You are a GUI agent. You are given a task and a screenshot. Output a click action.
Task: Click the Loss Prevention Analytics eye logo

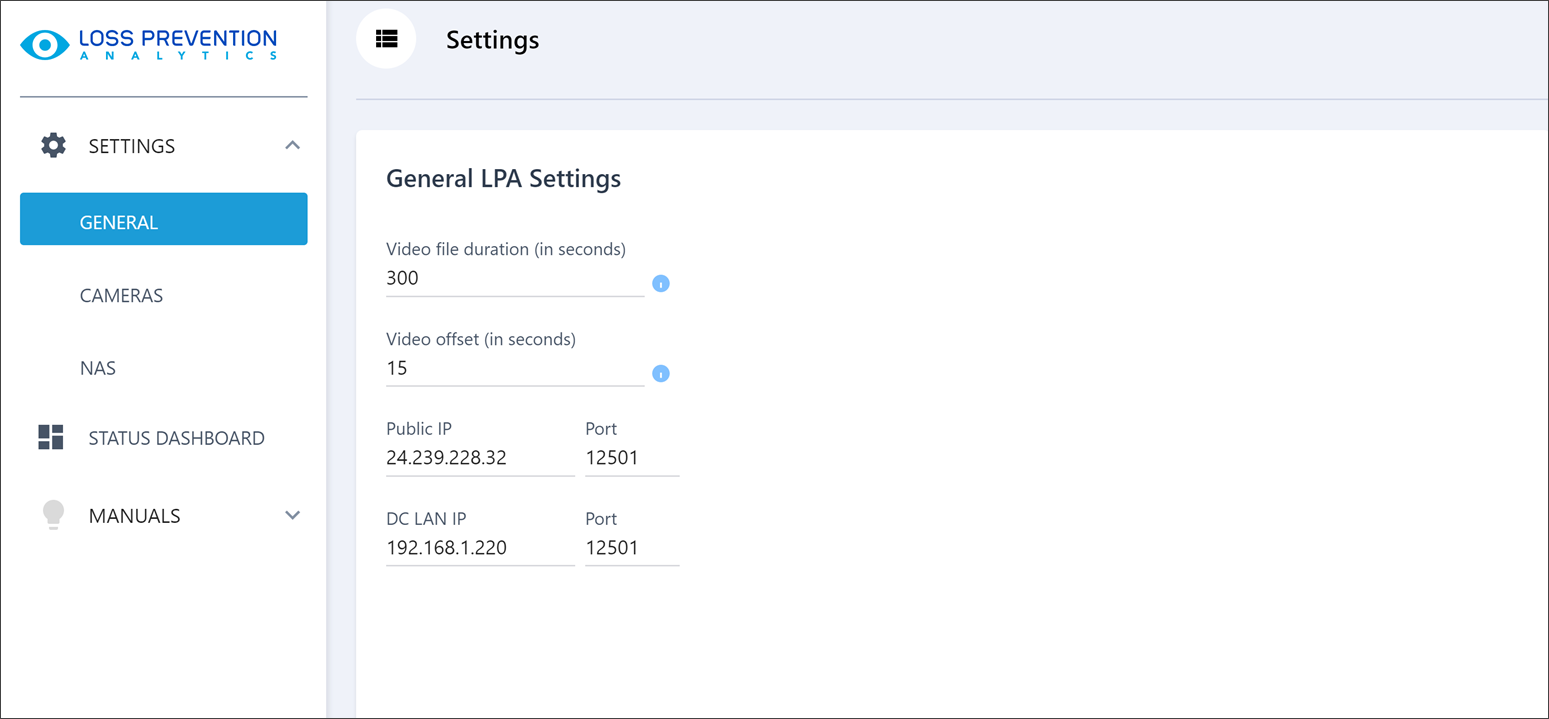[45, 45]
